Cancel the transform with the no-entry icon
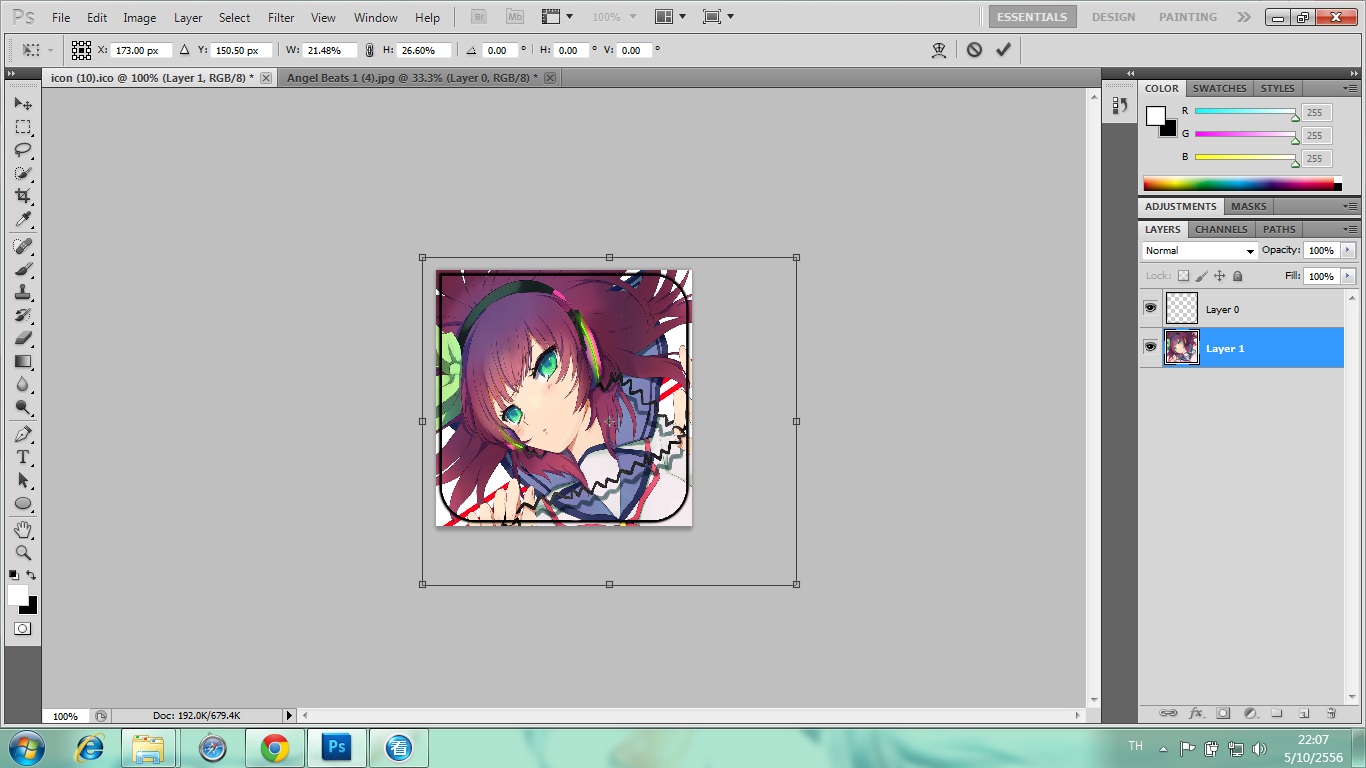This screenshot has width=1366, height=768. point(974,49)
